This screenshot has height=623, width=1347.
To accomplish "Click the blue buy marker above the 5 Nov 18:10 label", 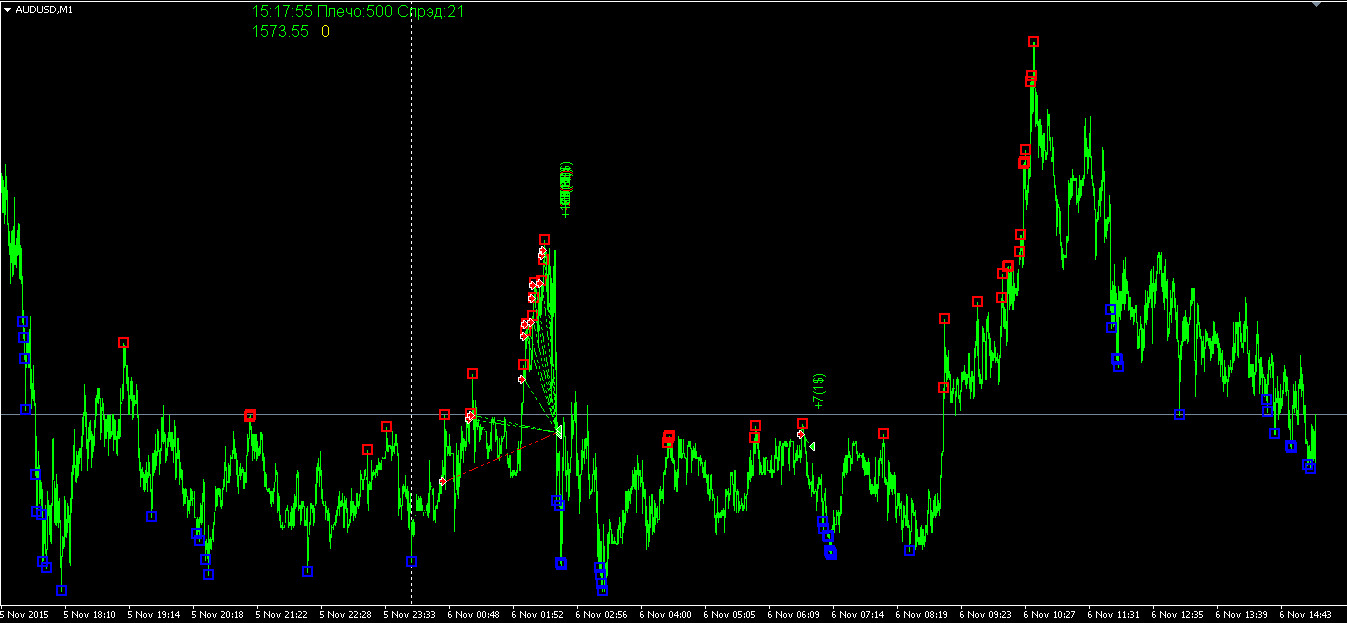I will point(61,590).
